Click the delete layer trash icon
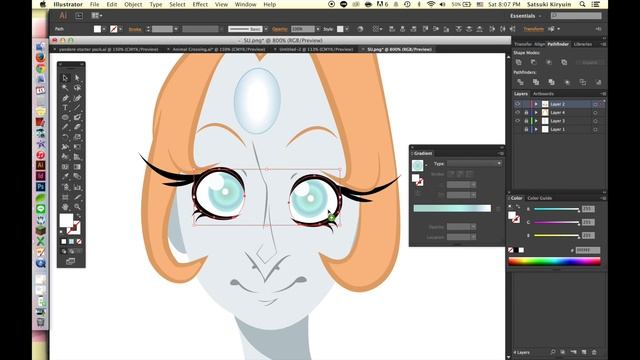The height and width of the screenshot is (360, 640). [x=594, y=352]
